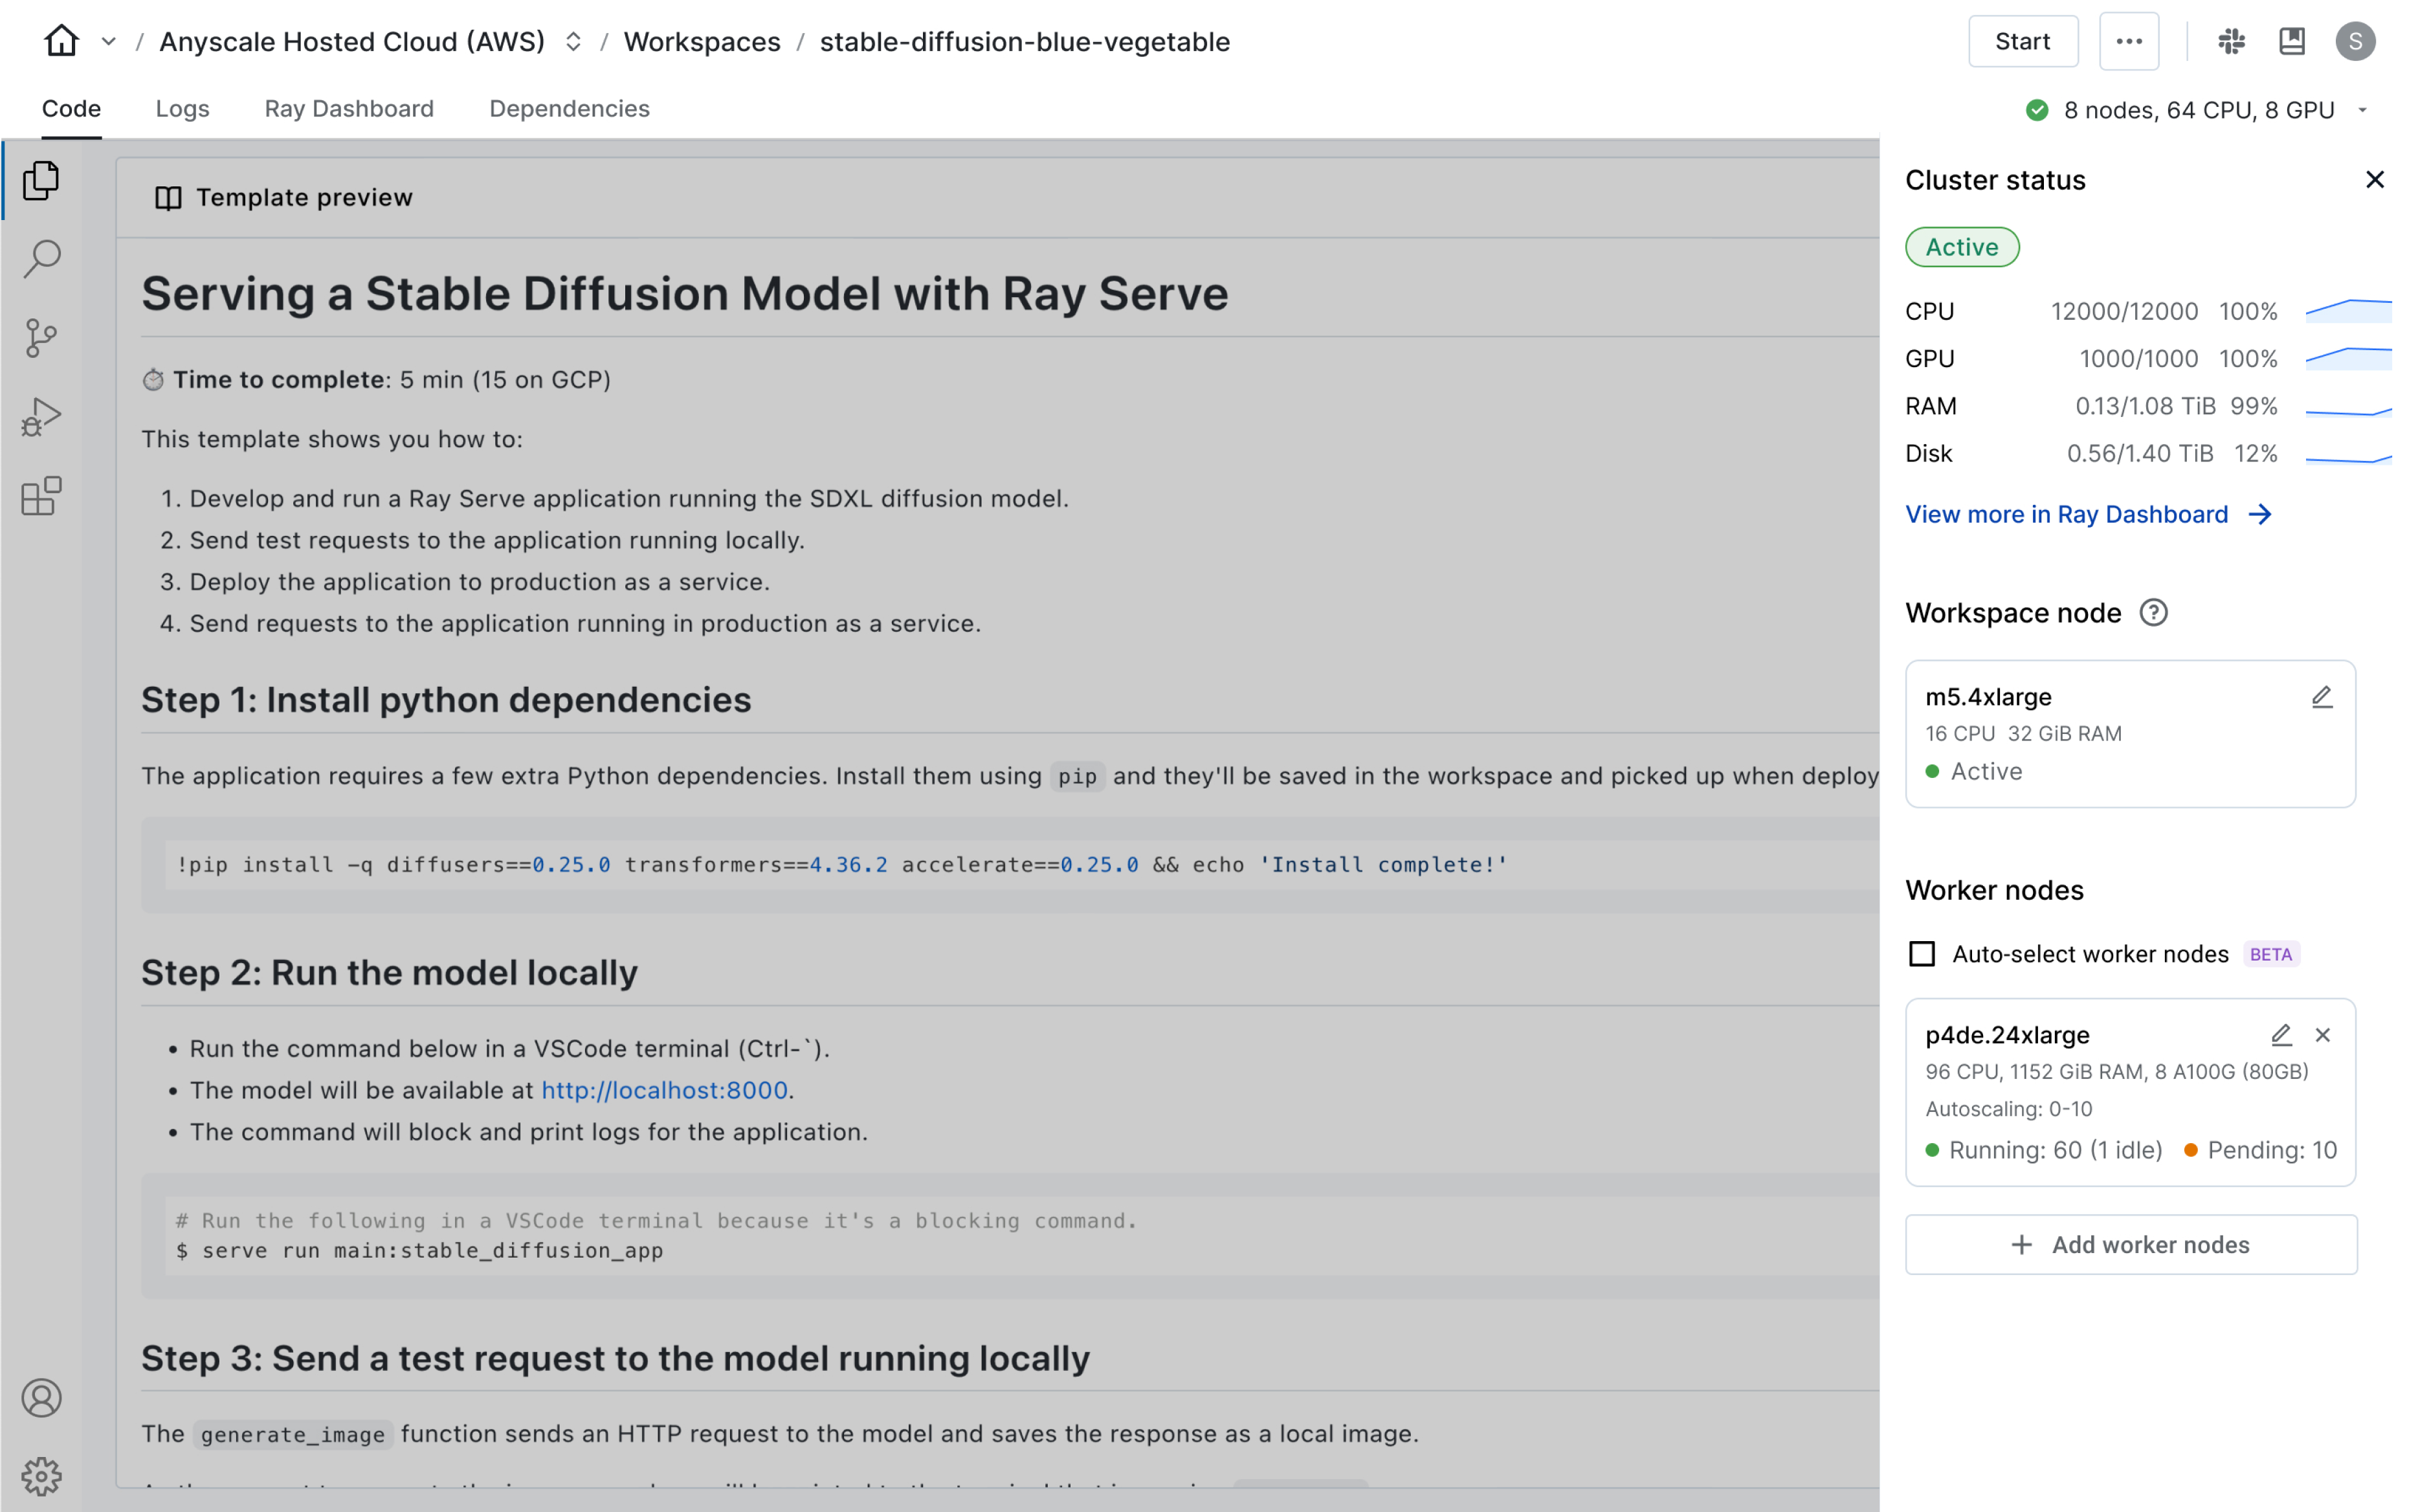The height and width of the screenshot is (1512, 2418).
Task: Toggle the Auto-select worker nodes checkbox
Action: point(1922,953)
